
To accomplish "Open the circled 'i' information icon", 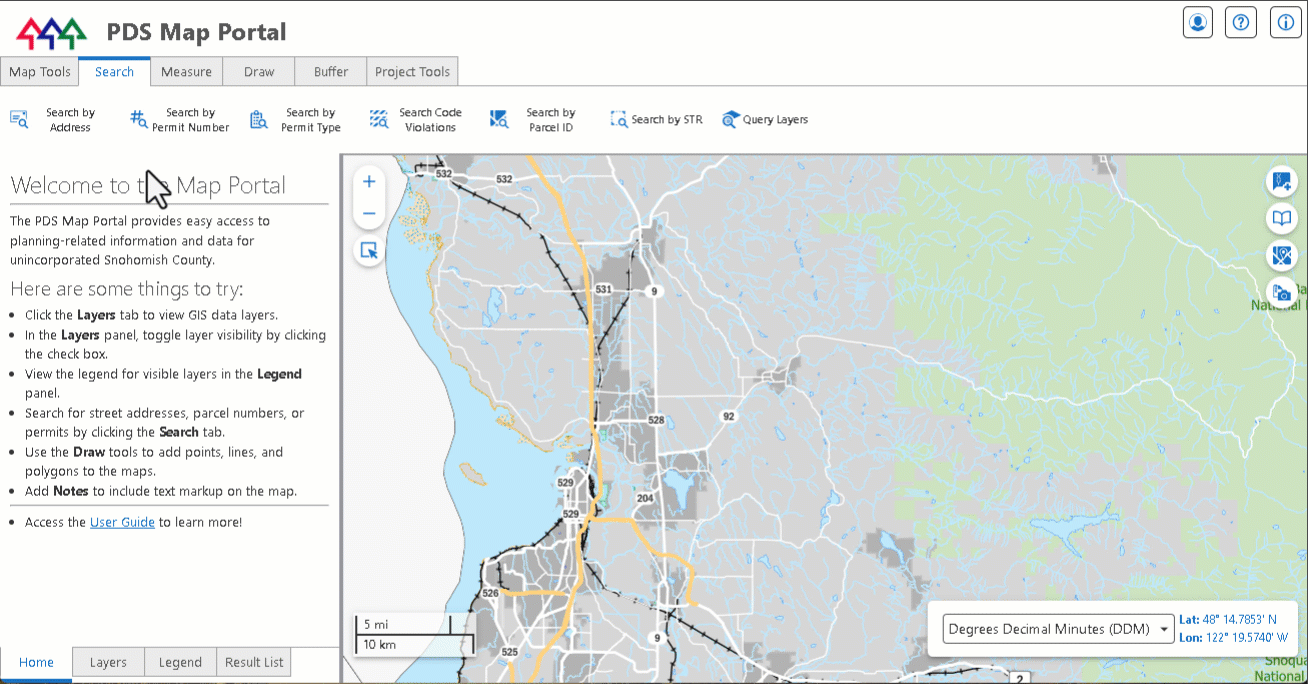I will pos(1285,22).
